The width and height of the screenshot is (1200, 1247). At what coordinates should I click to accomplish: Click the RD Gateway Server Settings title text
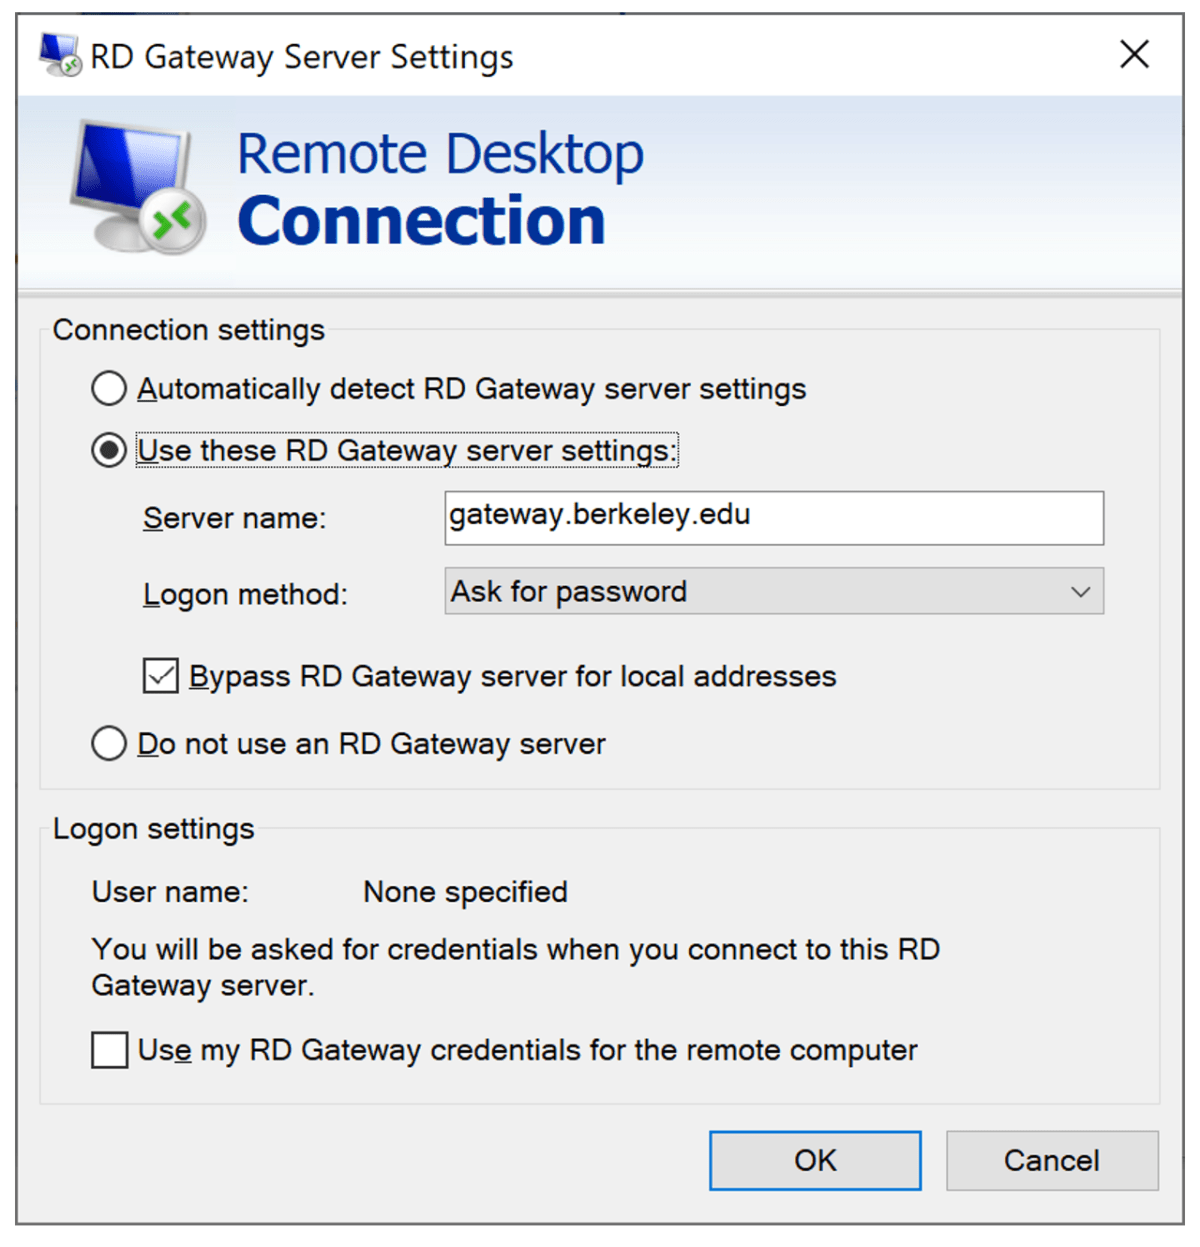tap(301, 57)
